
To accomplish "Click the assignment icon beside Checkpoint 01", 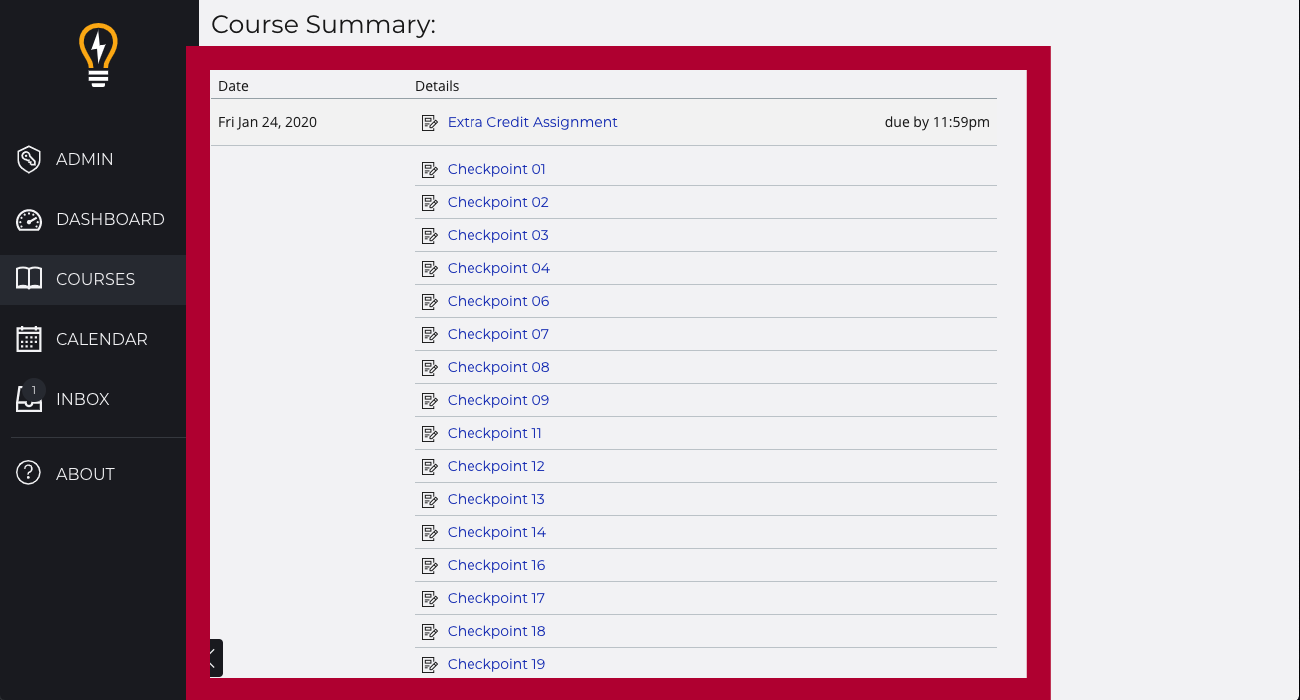I will tap(430, 170).
